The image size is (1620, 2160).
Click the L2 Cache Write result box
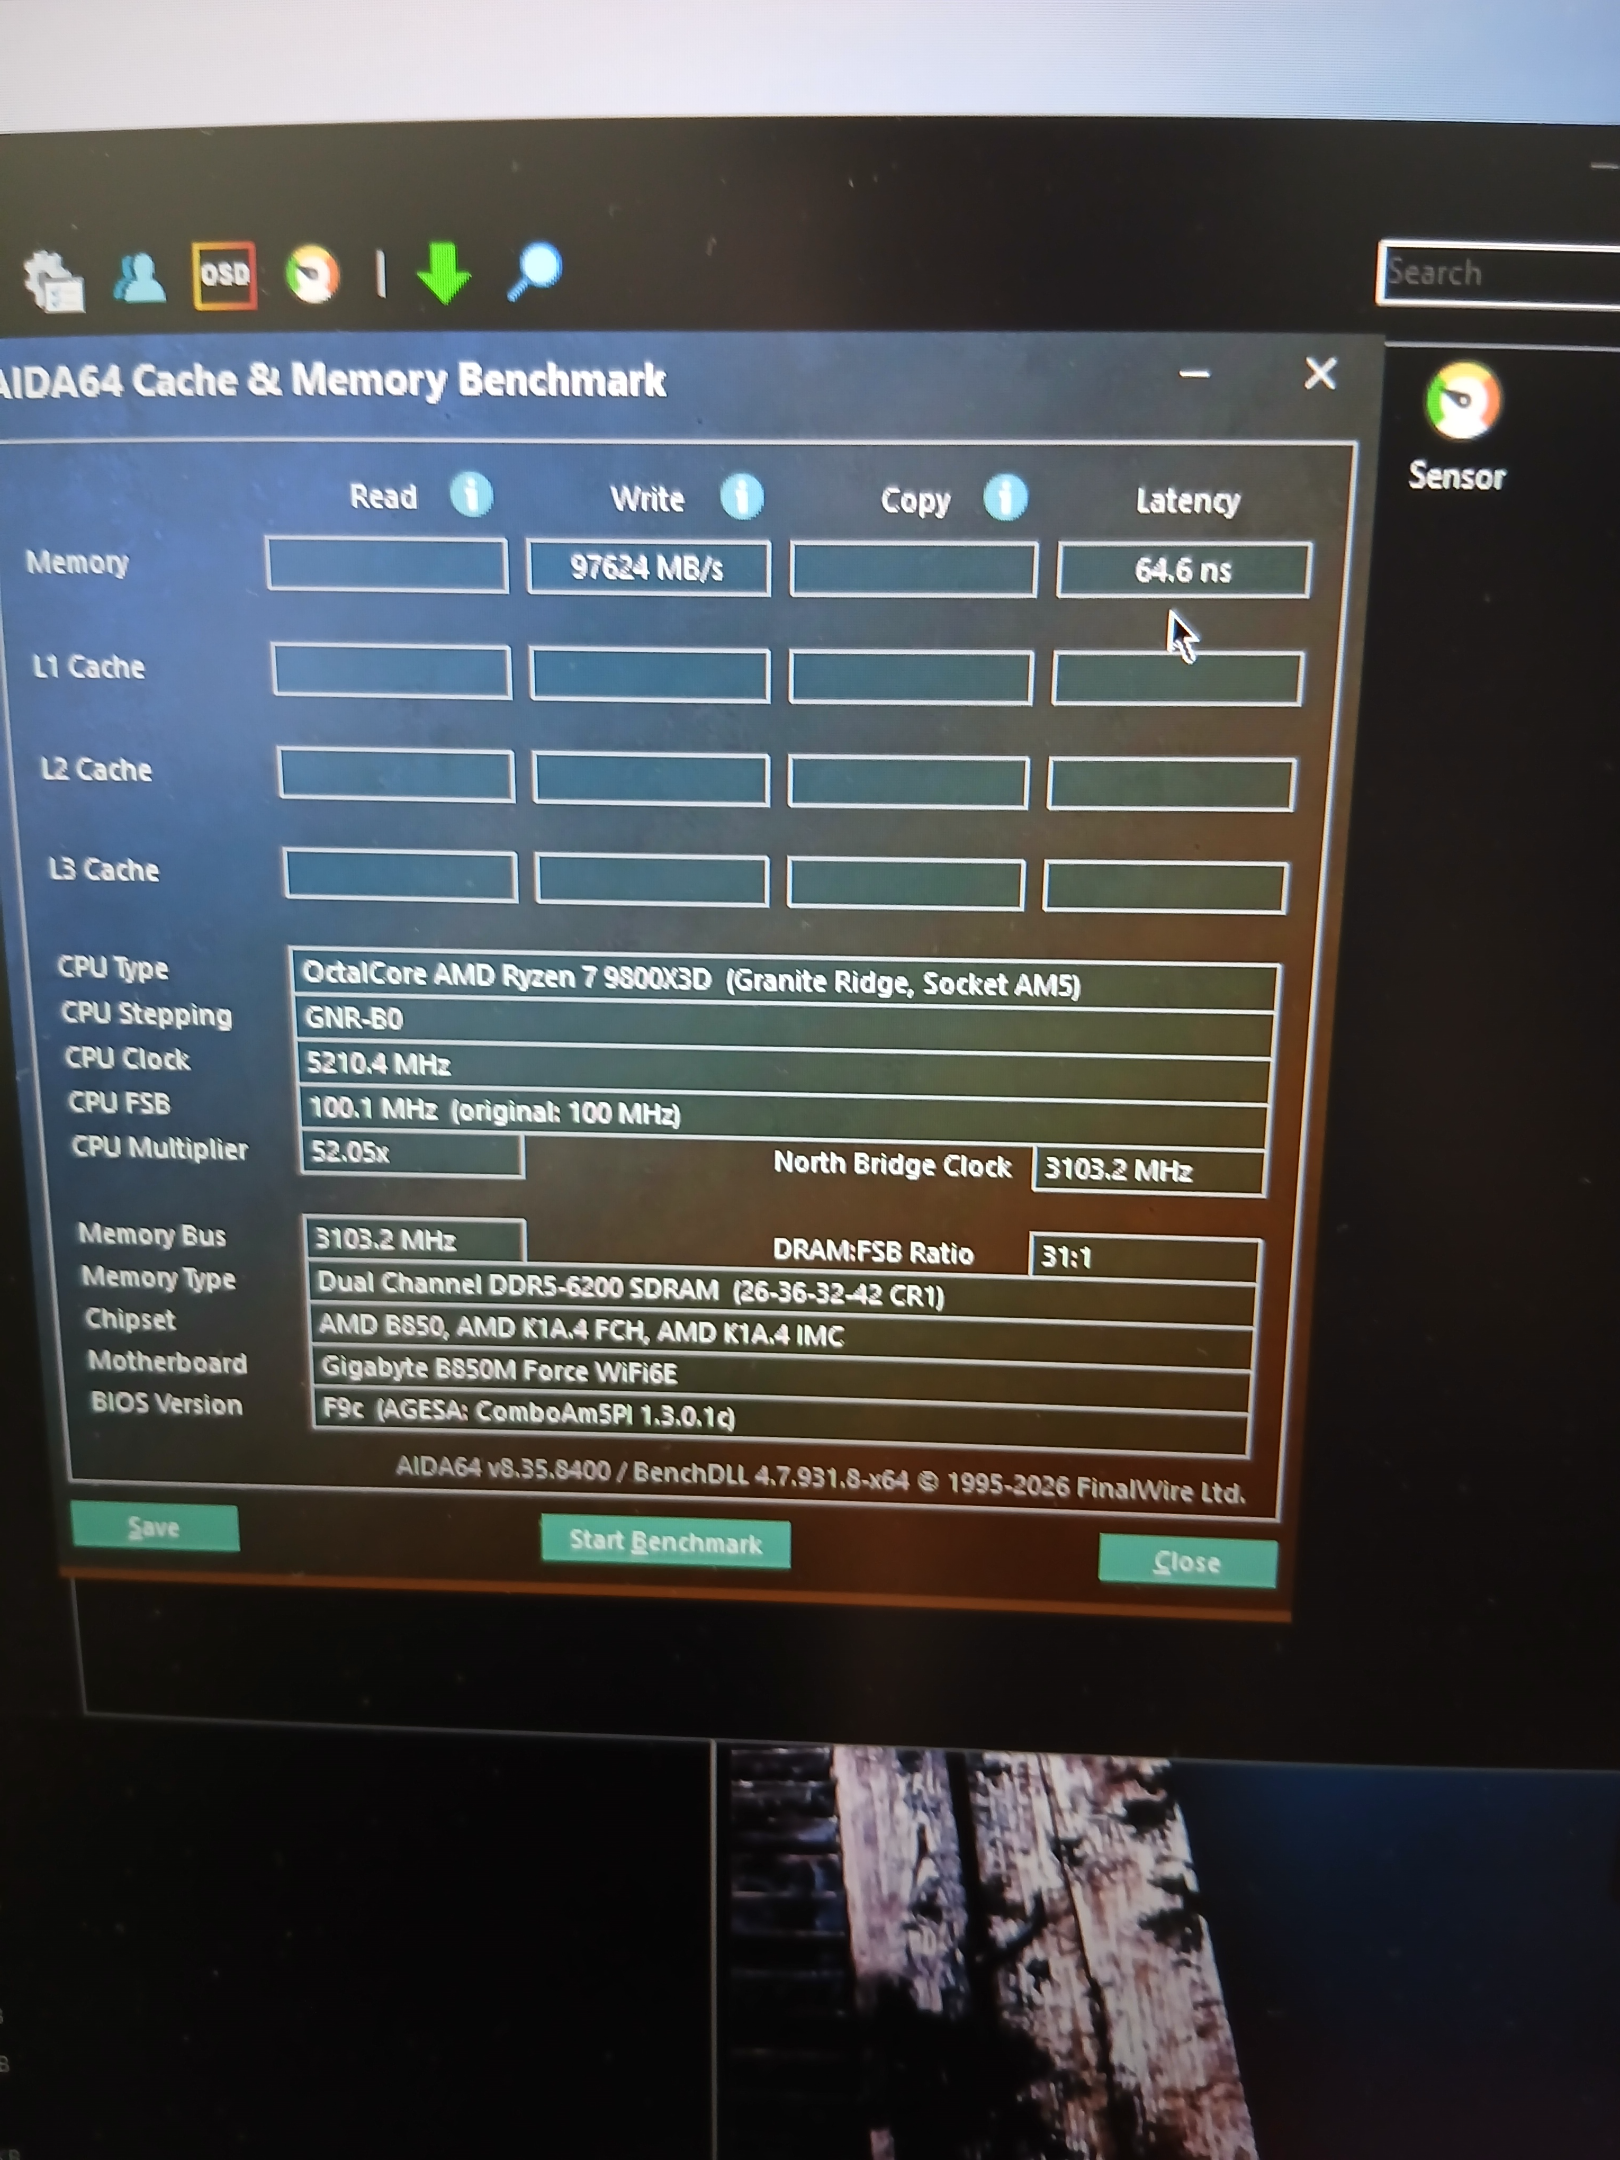[651, 779]
